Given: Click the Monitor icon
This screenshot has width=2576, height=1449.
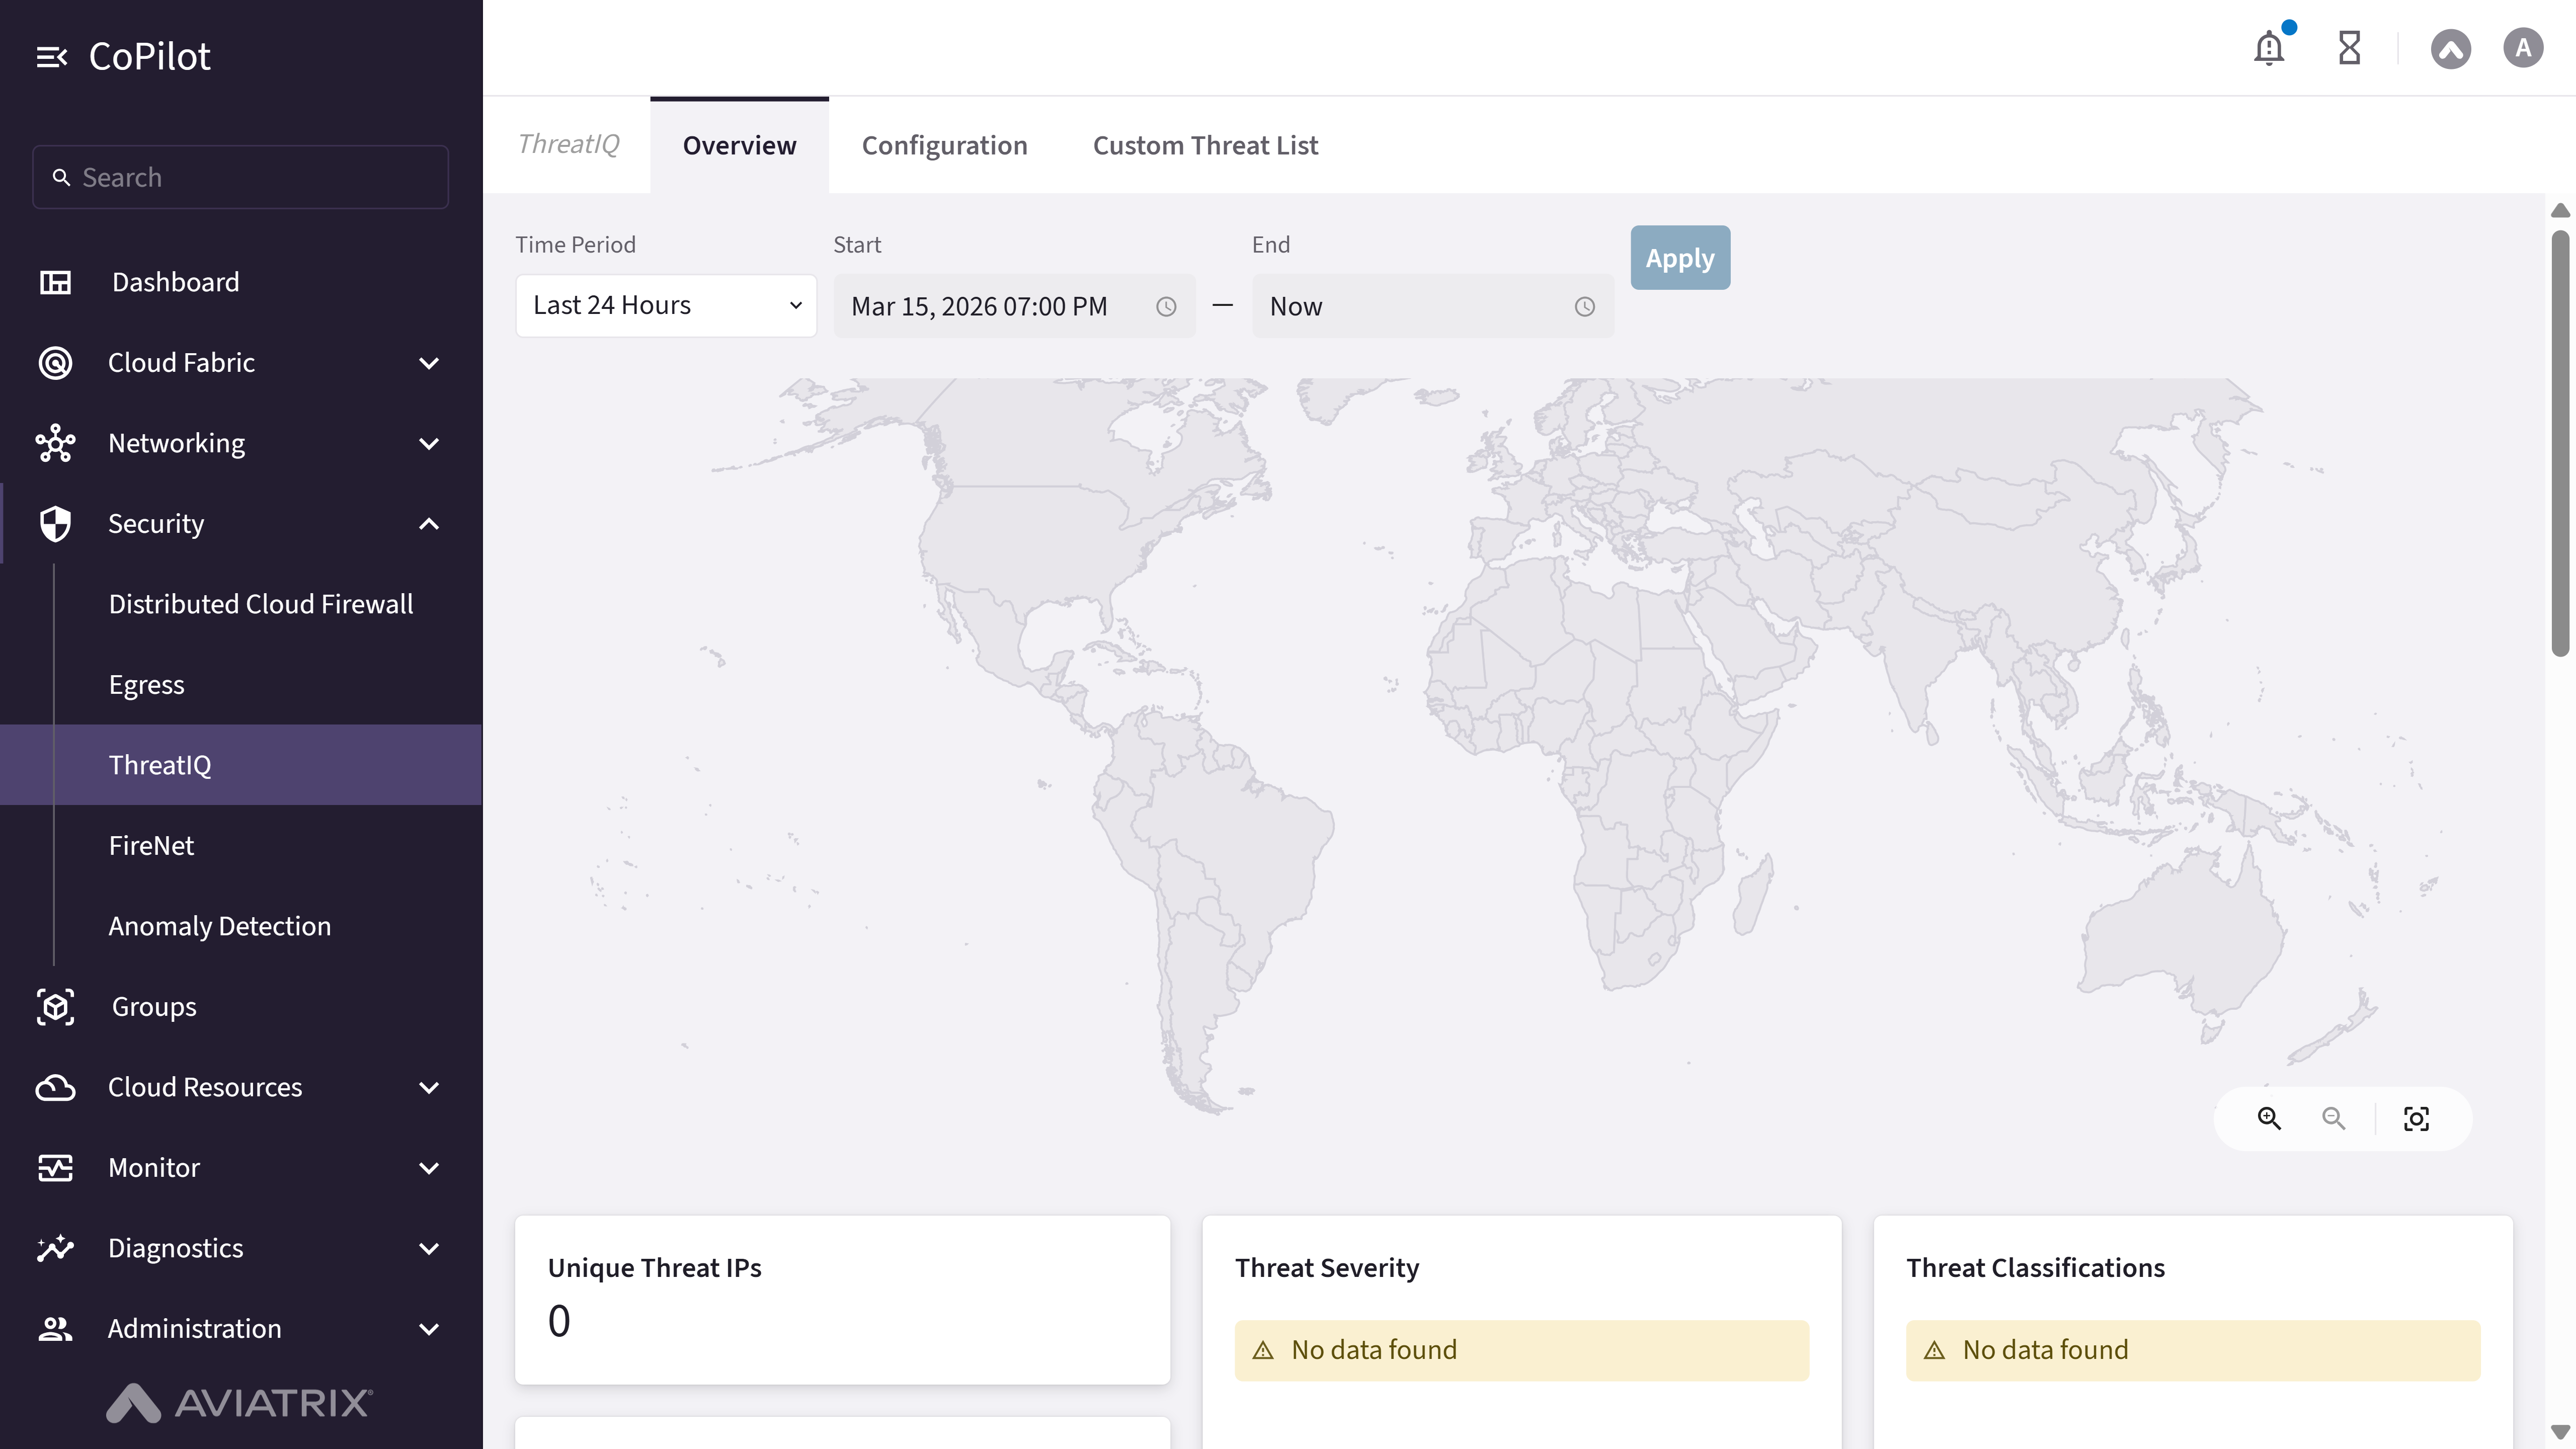Looking at the screenshot, I should [x=55, y=1168].
